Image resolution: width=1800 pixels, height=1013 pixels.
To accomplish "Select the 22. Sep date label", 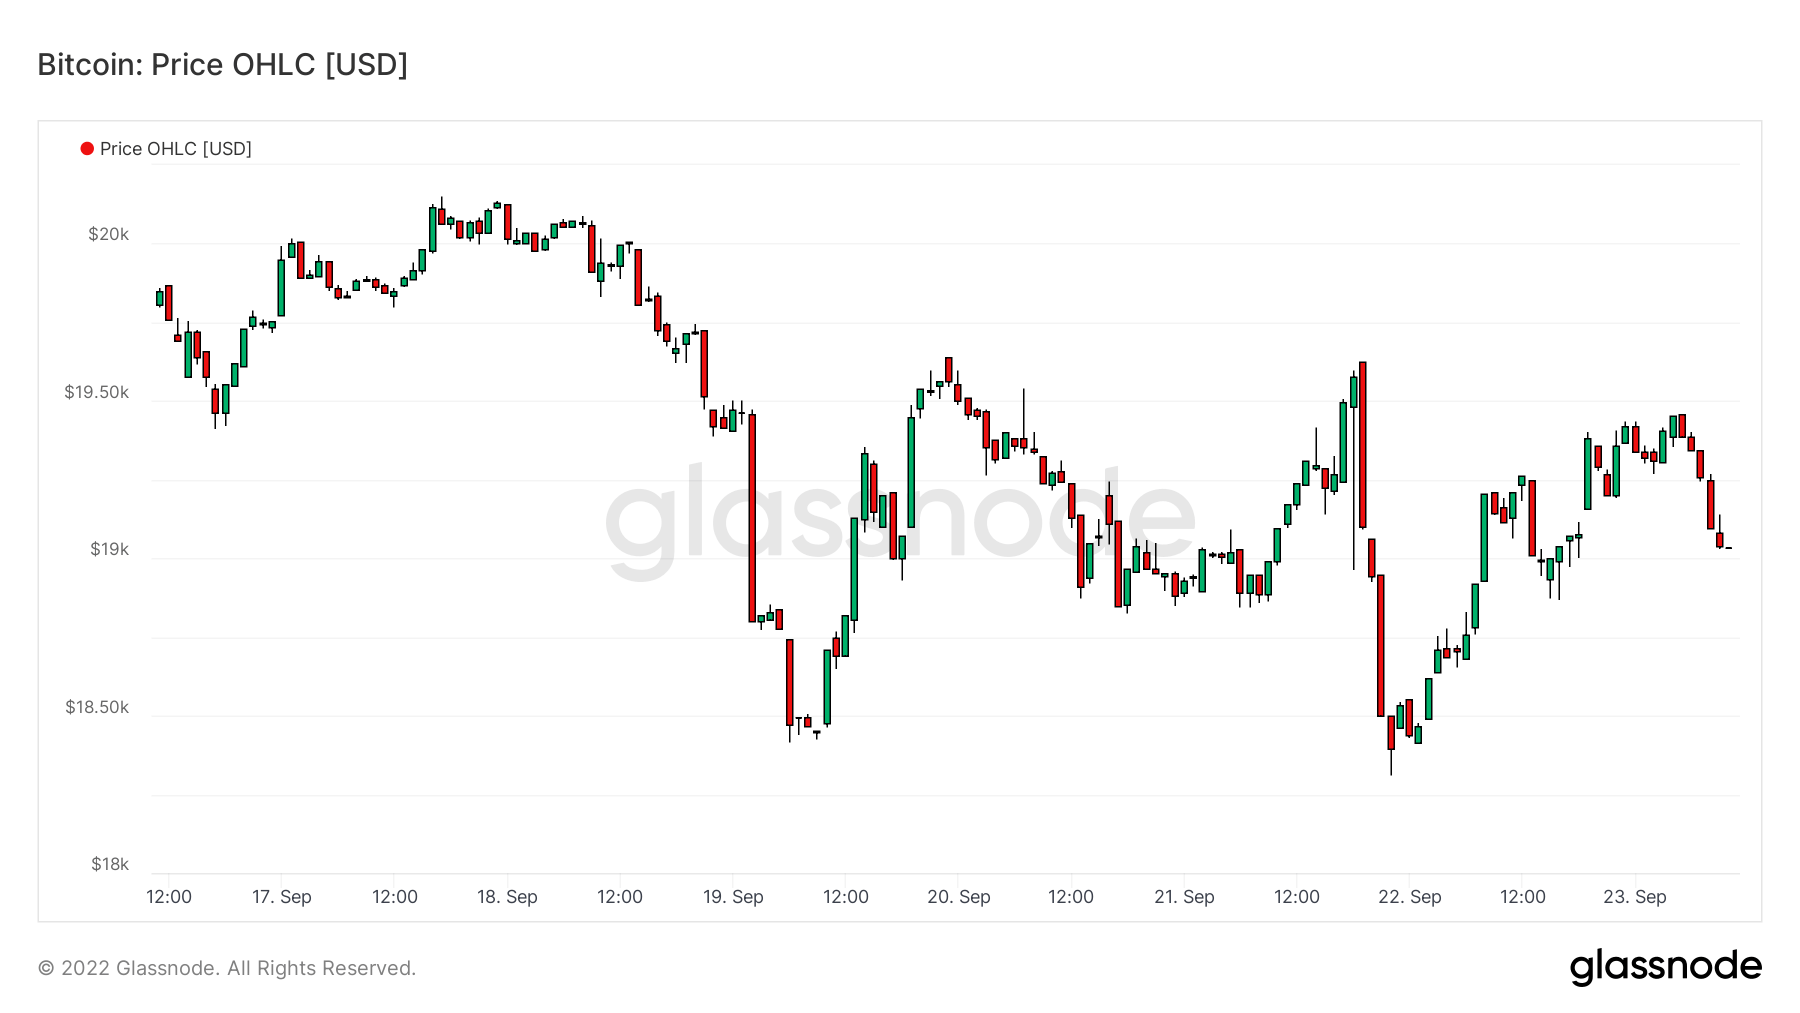I will coord(1410,897).
